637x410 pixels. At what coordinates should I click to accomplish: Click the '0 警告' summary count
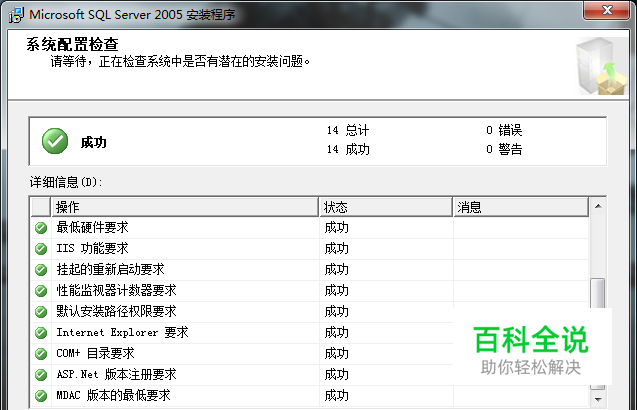[504, 150]
